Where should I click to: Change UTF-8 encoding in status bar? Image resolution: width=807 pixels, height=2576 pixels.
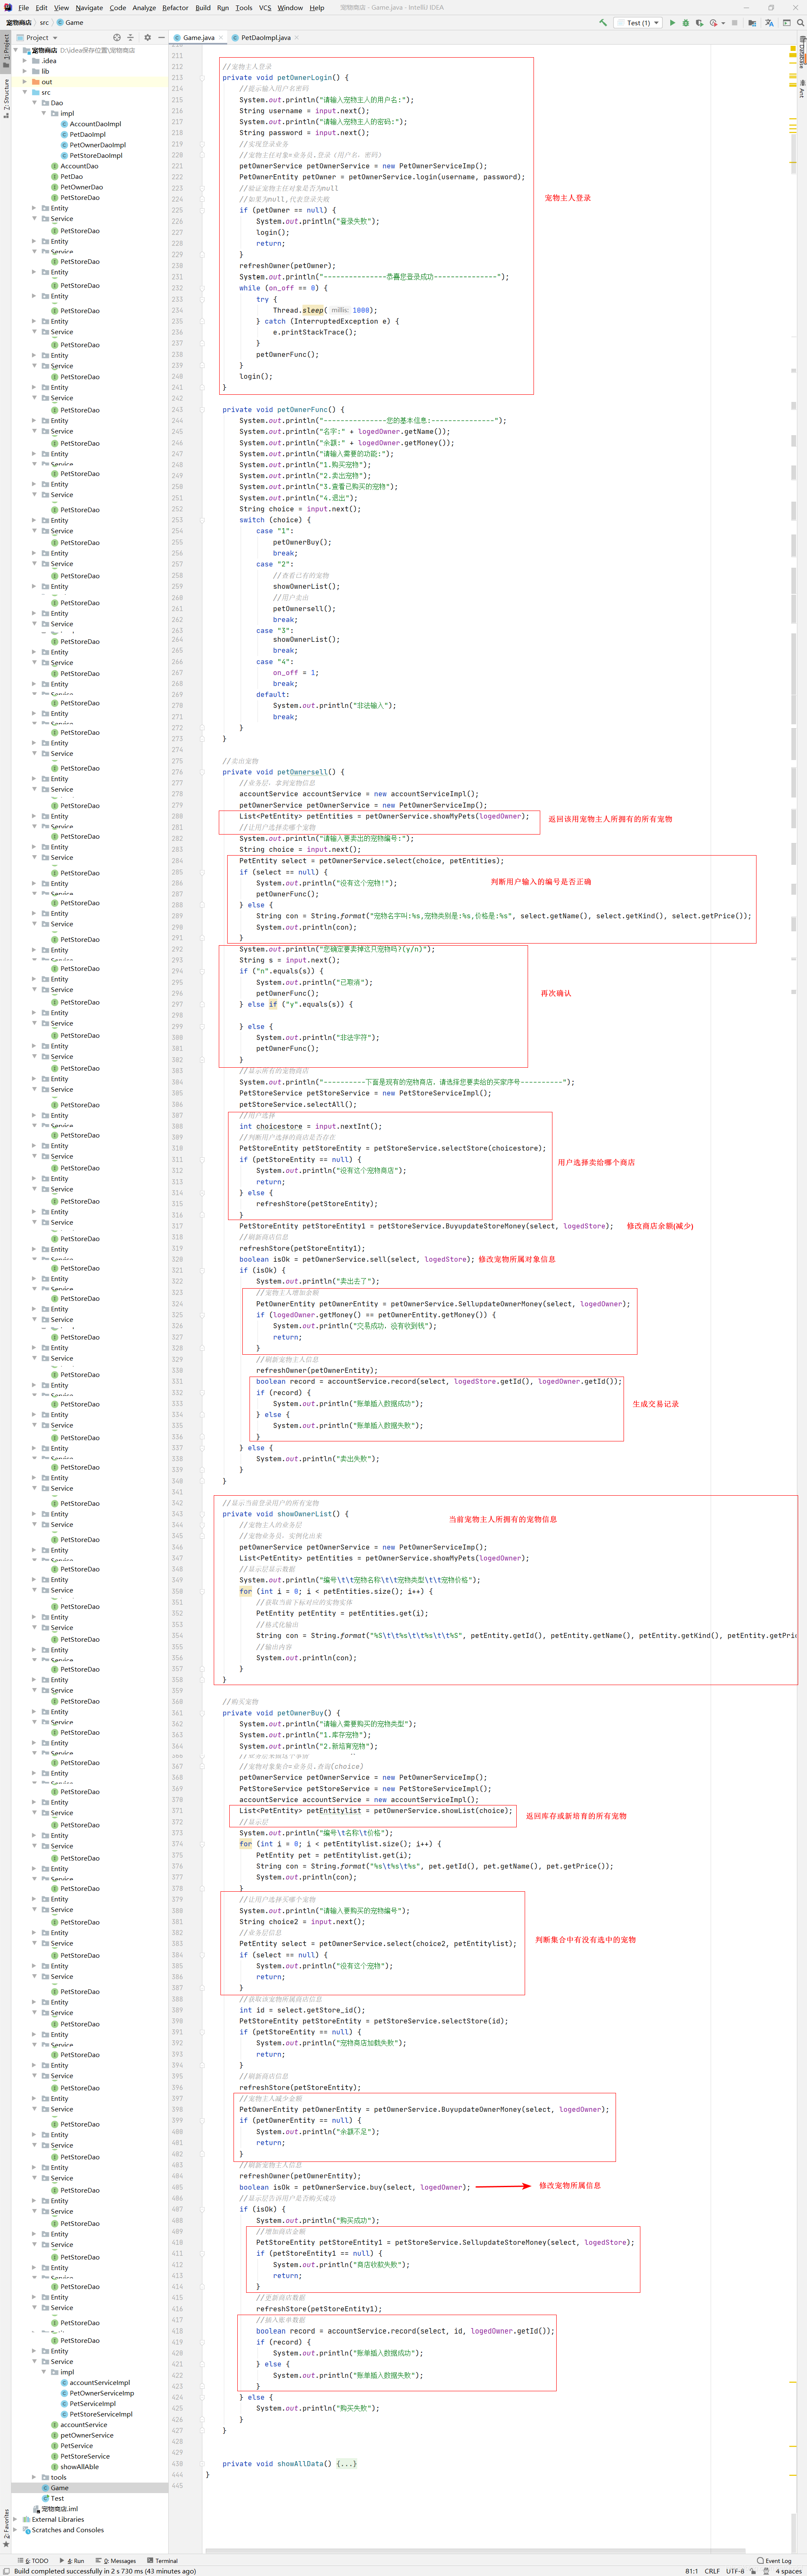click(x=735, y=2570)
